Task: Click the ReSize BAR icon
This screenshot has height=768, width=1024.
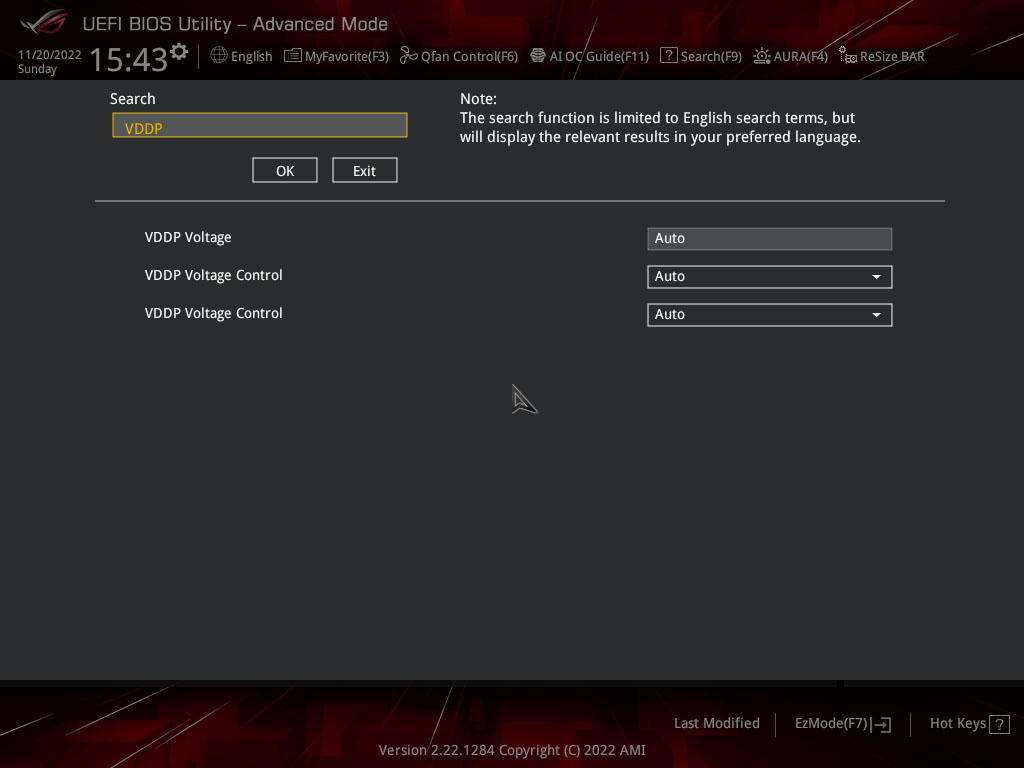Action: click(848, 56)
